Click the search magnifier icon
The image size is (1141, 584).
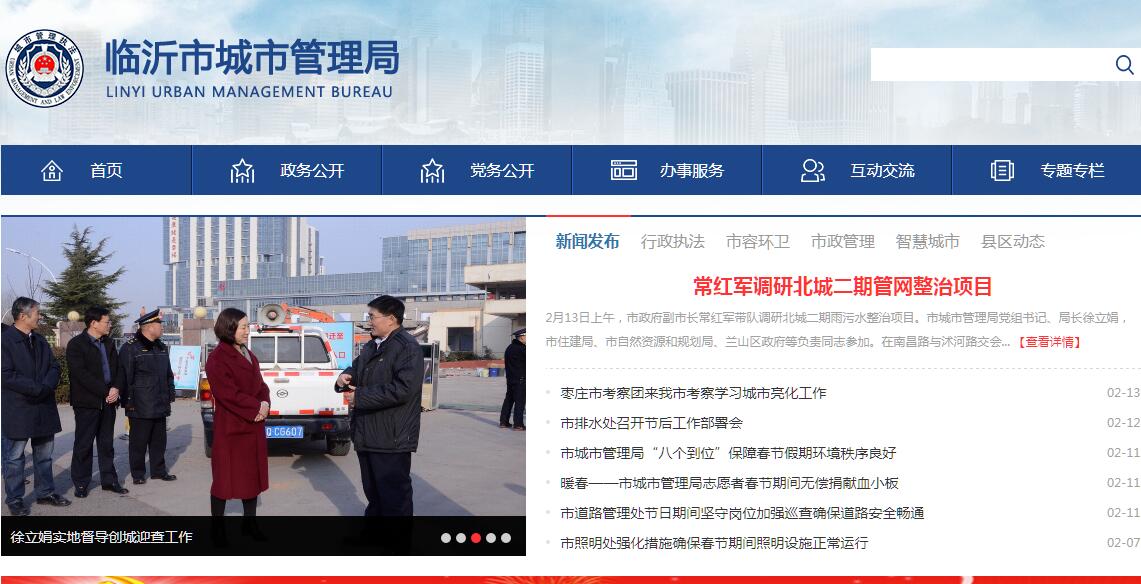coord(1124,65)
